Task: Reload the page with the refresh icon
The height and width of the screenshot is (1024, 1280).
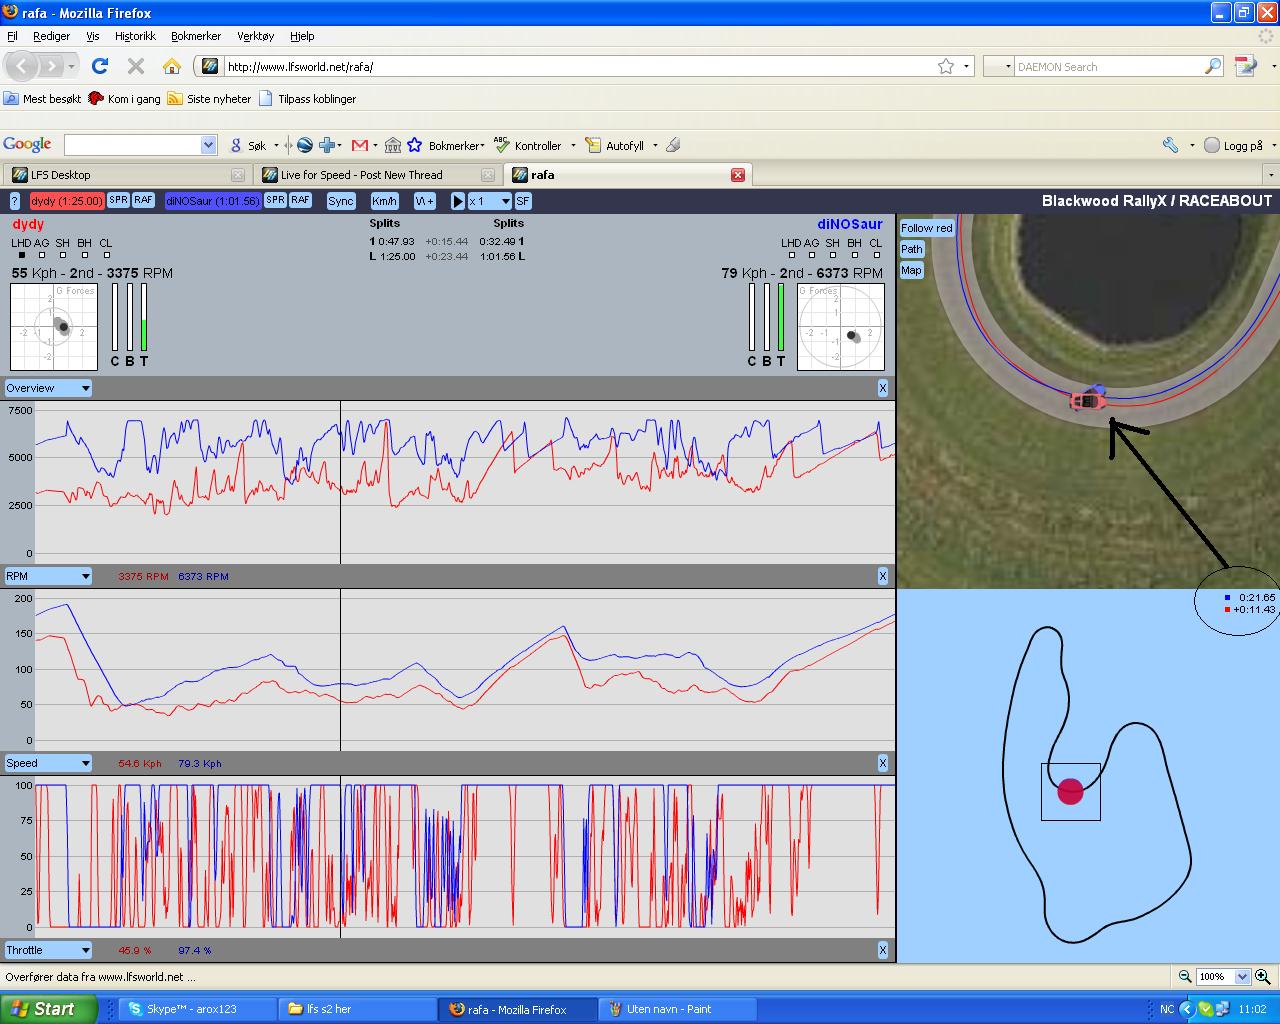Action: [99, 66]
